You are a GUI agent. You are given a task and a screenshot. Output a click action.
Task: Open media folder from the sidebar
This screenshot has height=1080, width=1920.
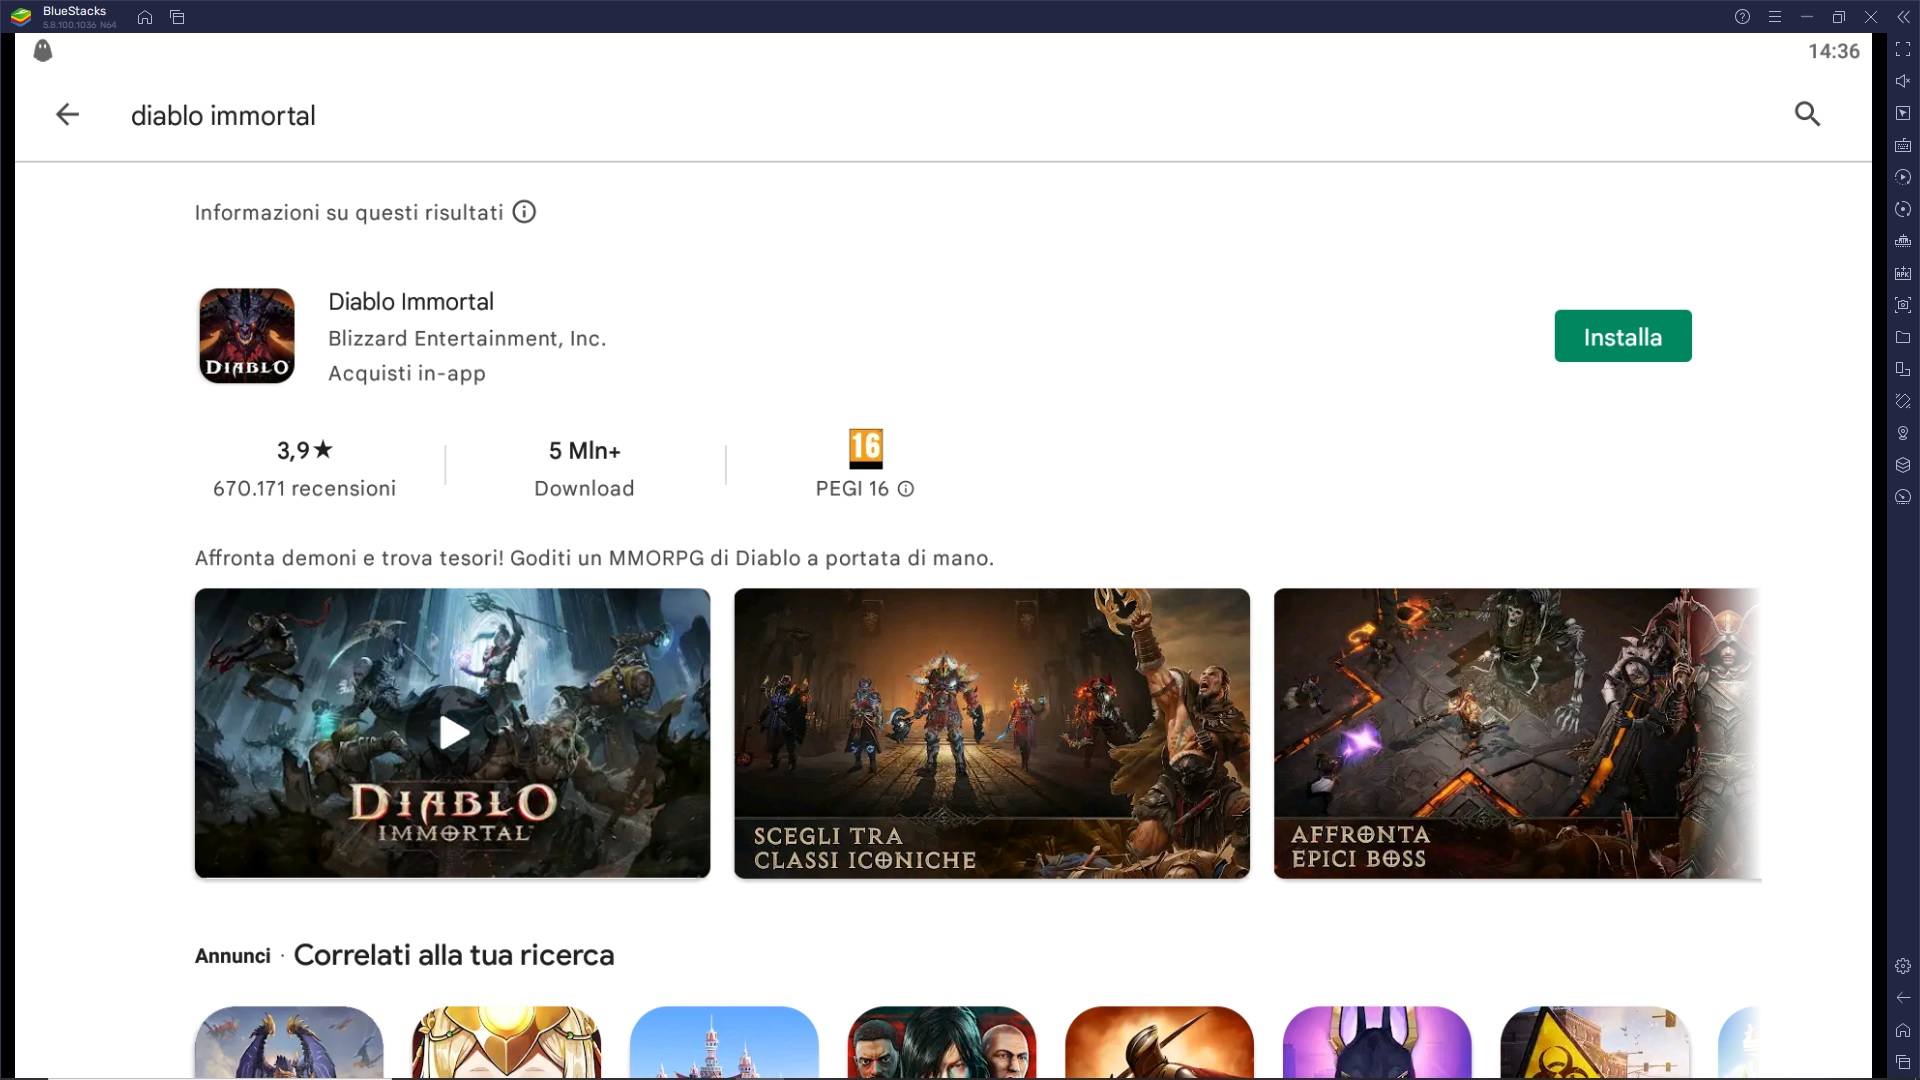tap(1903, 337)
